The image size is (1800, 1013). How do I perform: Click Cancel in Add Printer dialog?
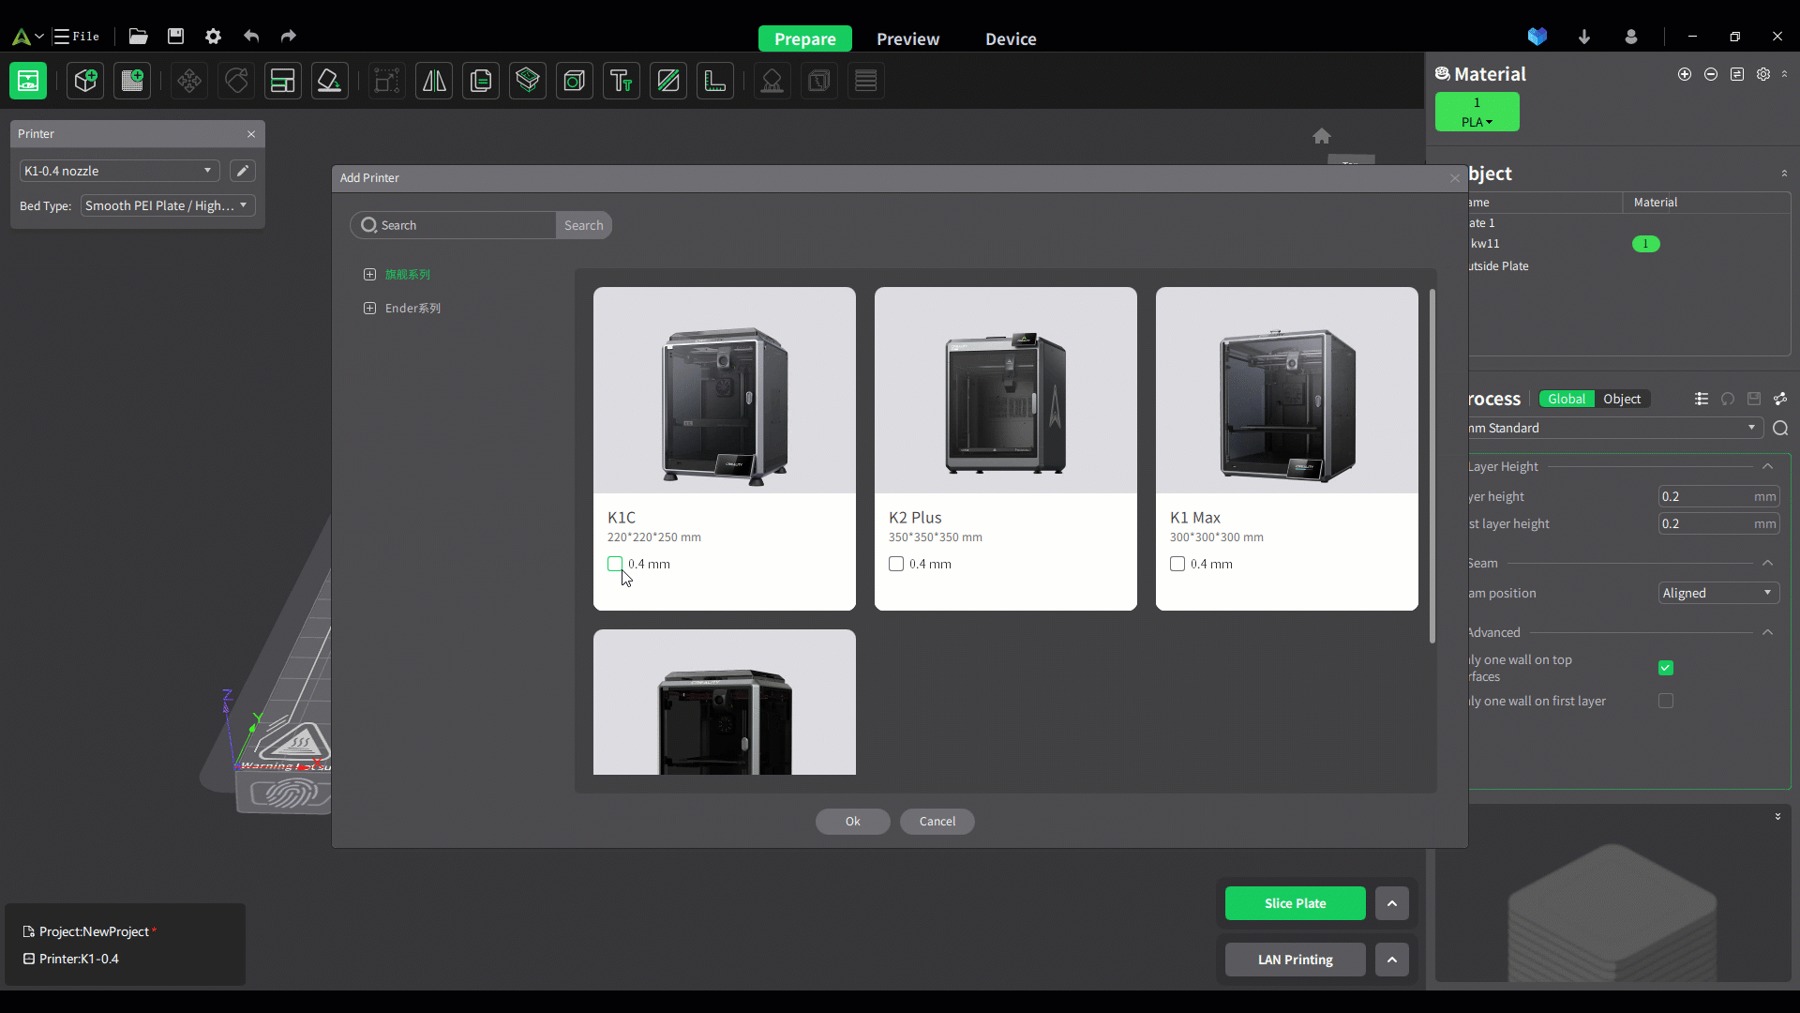click(937, 821)
